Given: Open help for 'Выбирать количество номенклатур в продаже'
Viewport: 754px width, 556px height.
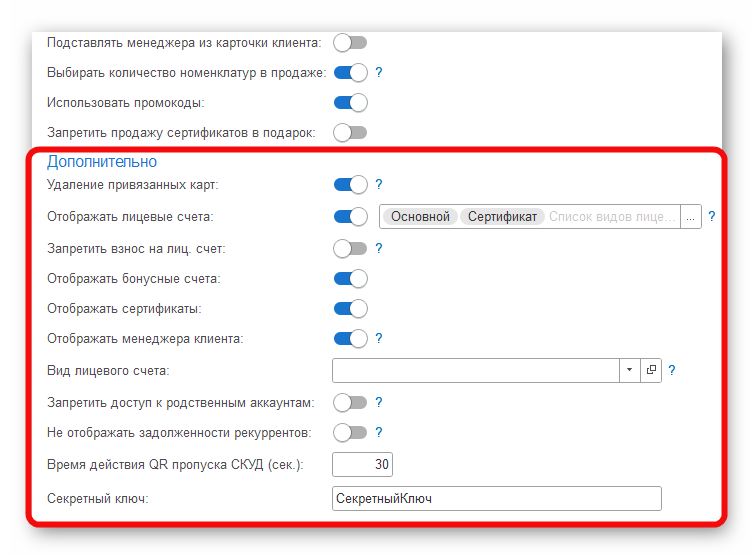Looking at the screenshot, I should pos(379,72).
